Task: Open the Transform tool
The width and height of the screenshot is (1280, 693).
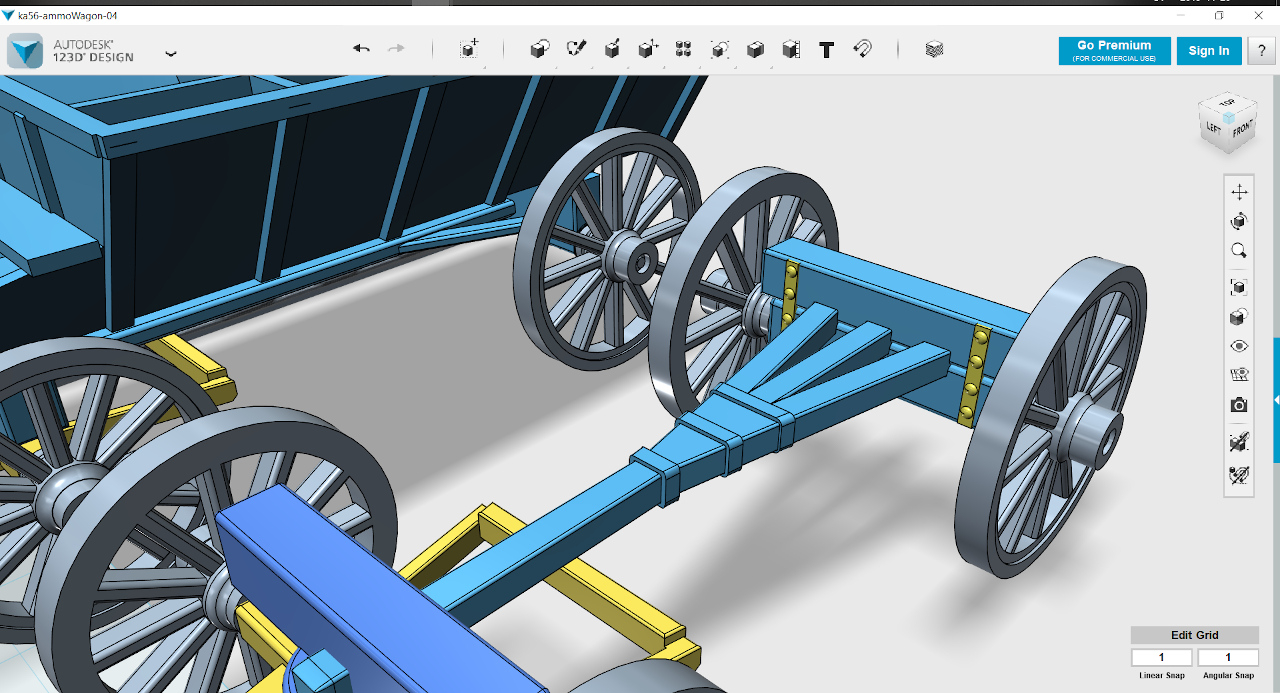Action: 469,49
